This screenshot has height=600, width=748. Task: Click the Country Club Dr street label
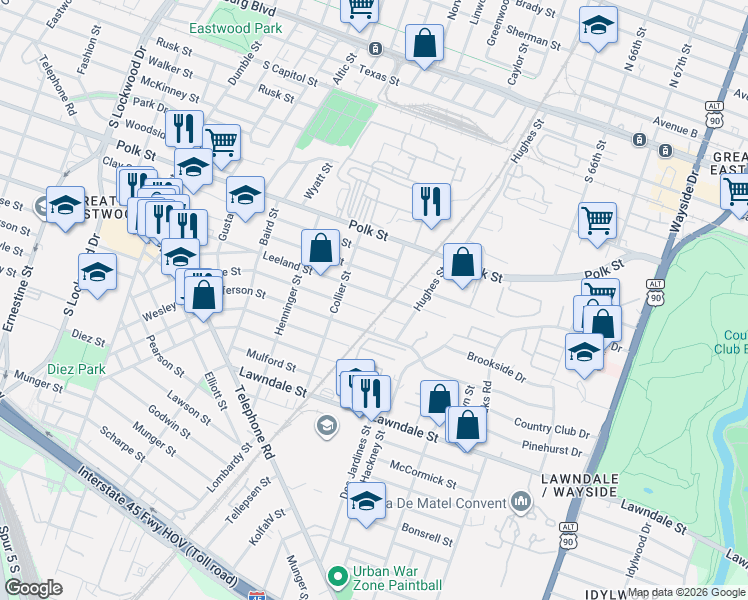click(552, 428)
